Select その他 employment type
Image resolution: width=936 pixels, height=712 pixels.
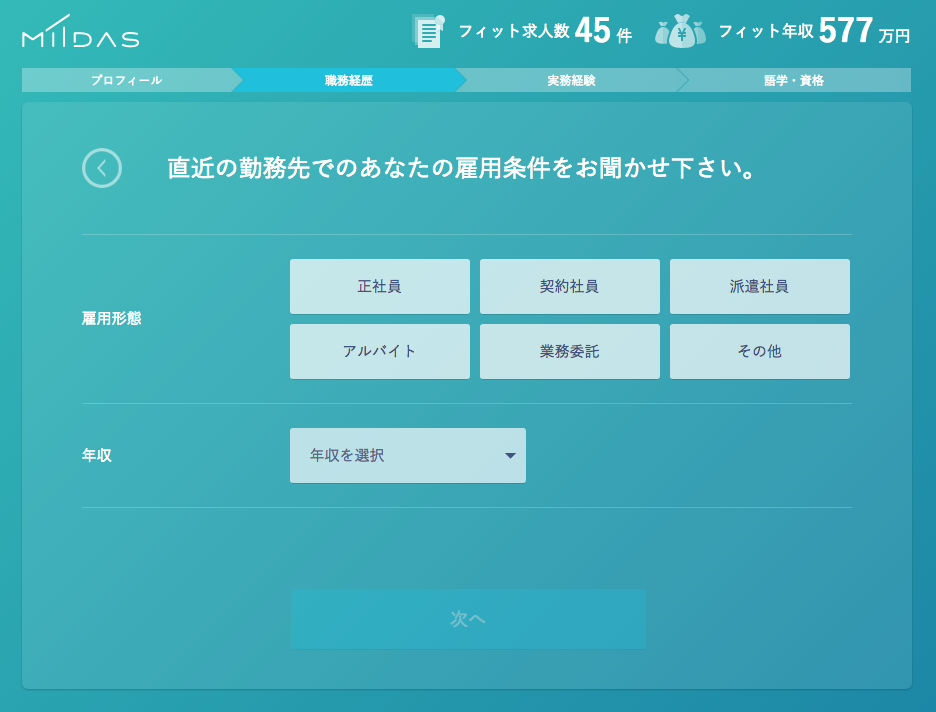tap(759, 352)
